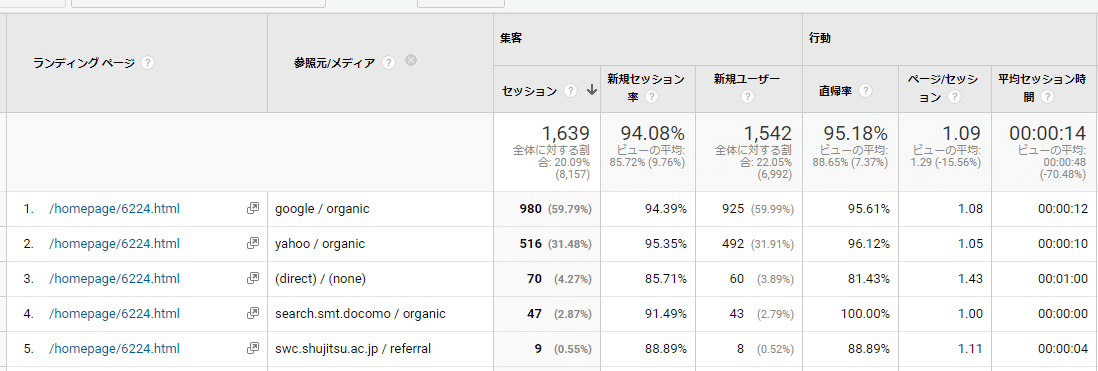Open external link icon for search.smt.docomo row
Screen dimensions: 1098x371
(253, 314)
